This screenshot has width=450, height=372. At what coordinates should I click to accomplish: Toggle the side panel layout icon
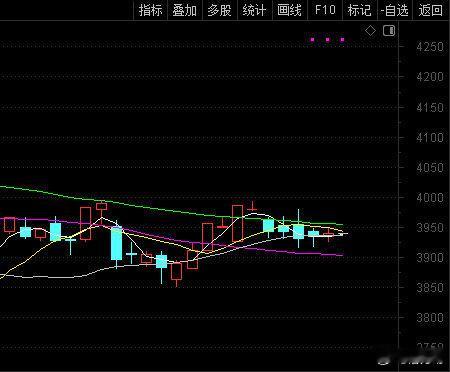[389, 31]
